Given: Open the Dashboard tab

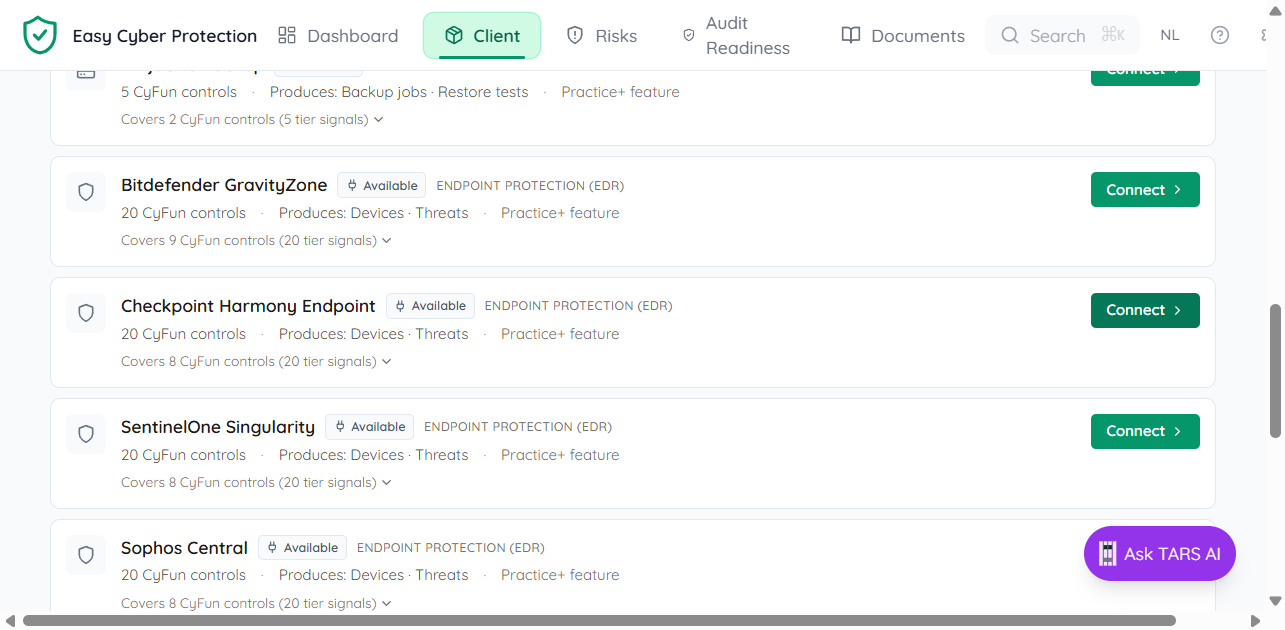Looking at the screenshot, I should [x=338, y=36].
